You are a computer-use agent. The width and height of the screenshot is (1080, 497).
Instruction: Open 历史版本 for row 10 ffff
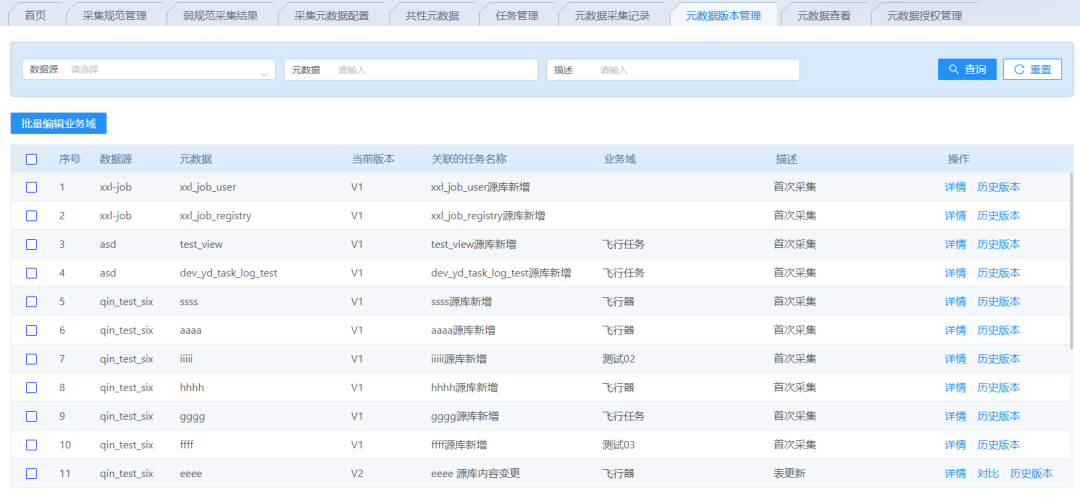(x=998, y=445)
